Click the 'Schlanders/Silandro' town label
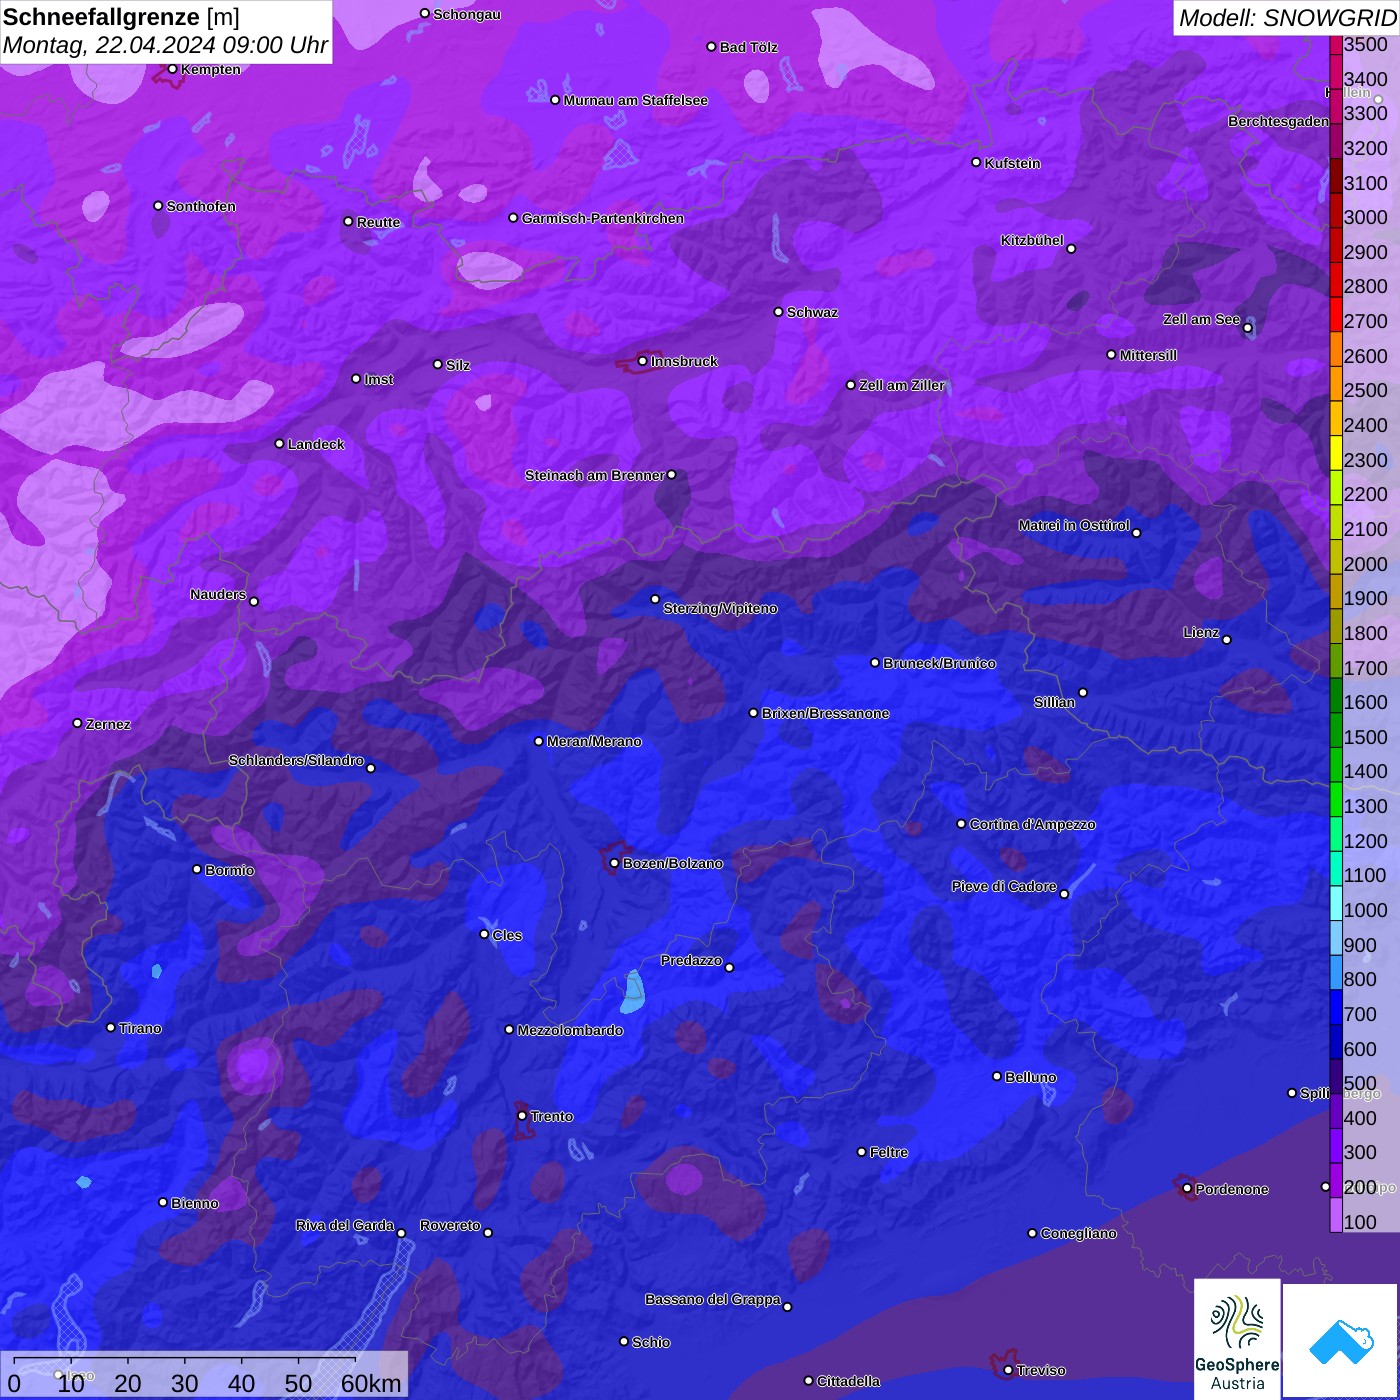1400x1400 pixels. 296,760
